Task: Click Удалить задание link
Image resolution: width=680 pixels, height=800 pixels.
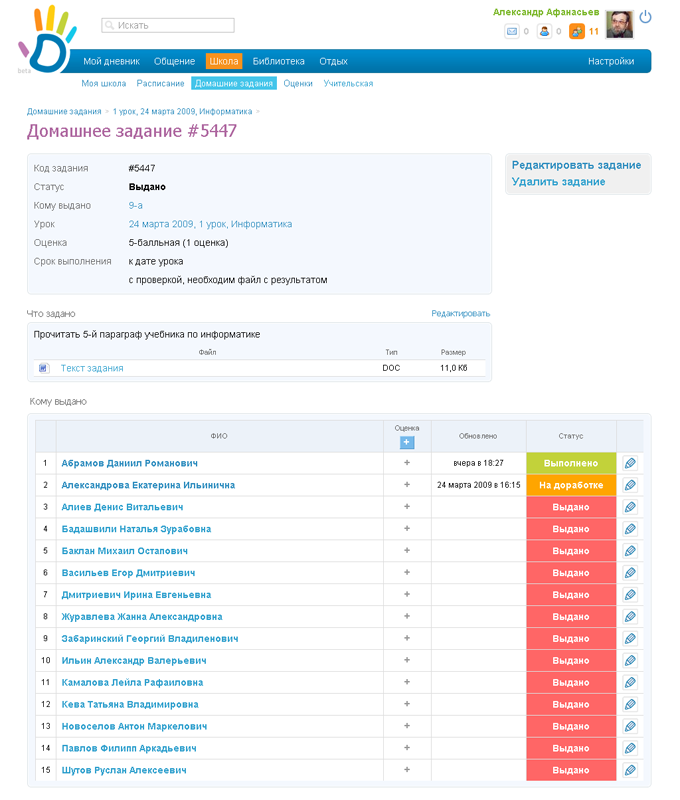Action: (558, 182)
